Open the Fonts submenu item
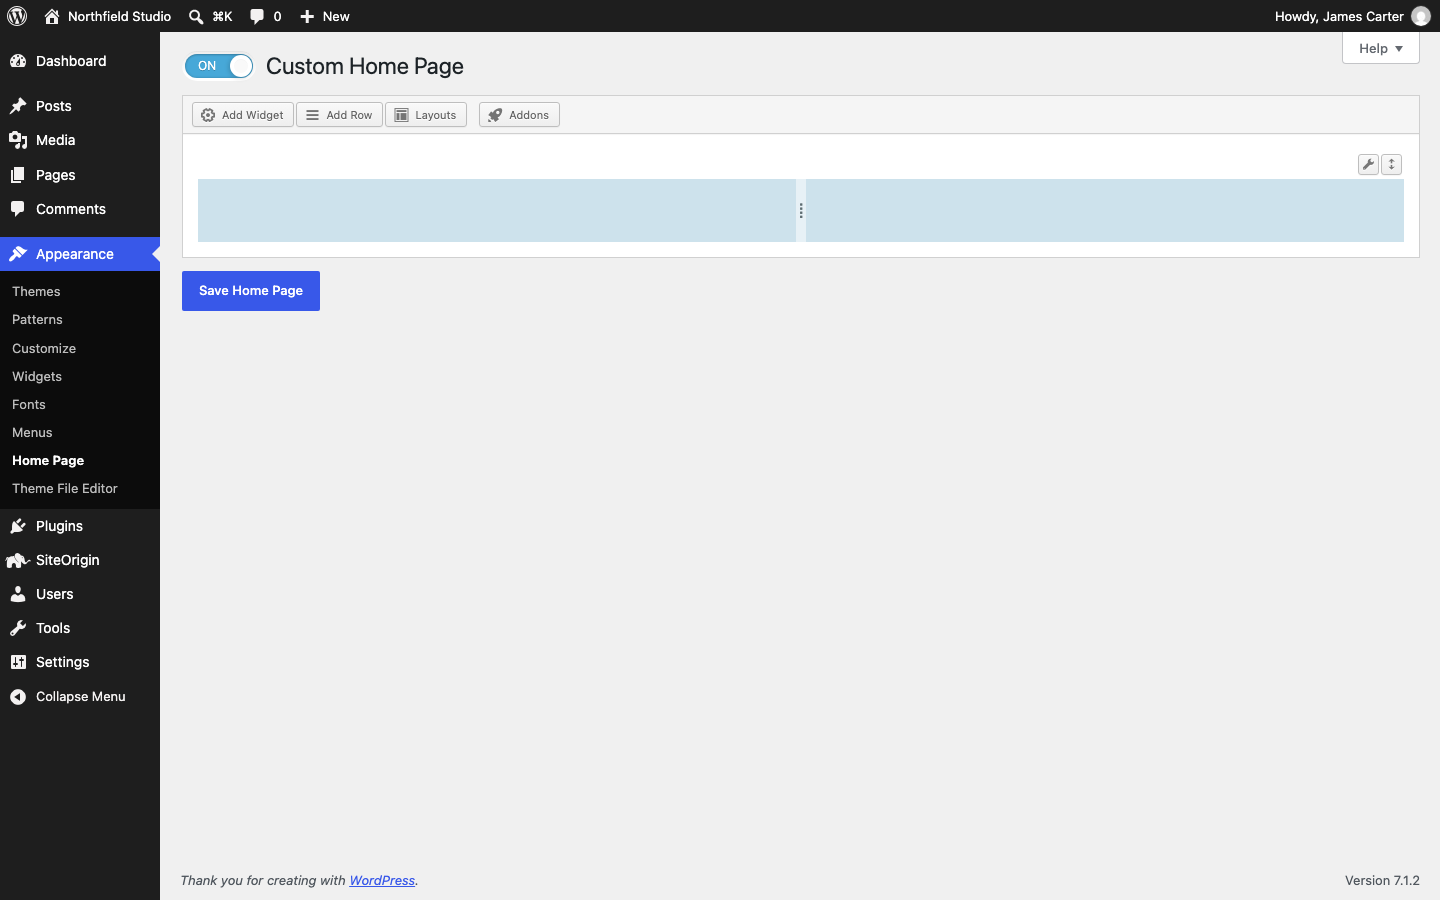 click(80, 404)
